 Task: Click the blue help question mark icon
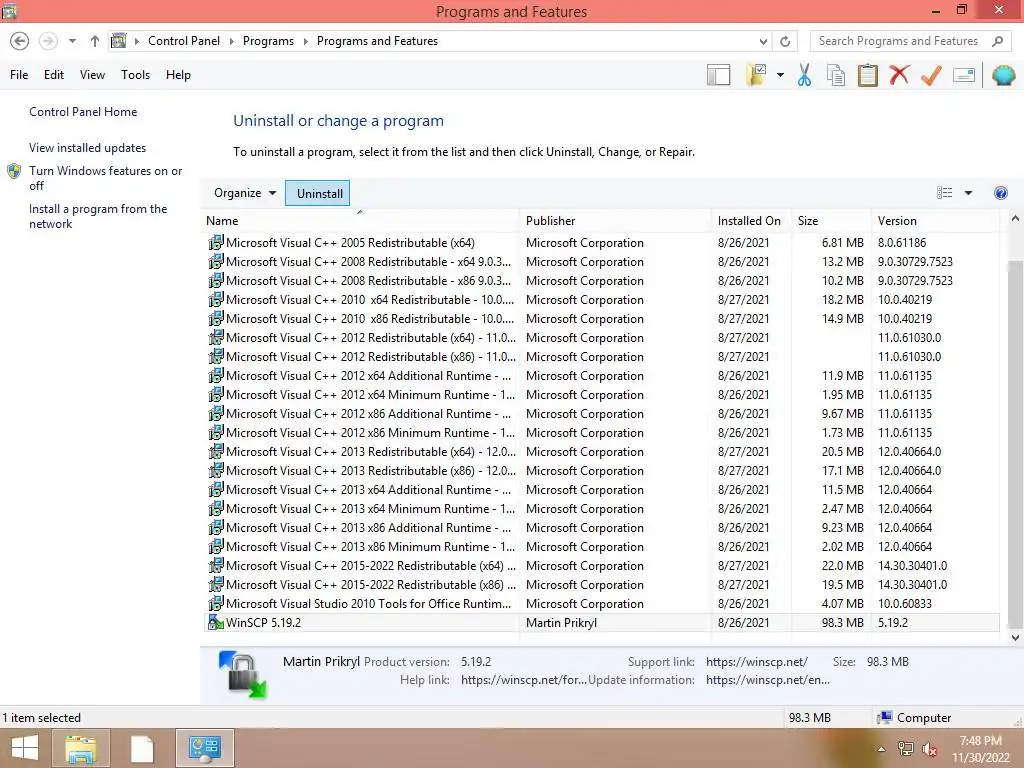click(x=1000, y=193)
